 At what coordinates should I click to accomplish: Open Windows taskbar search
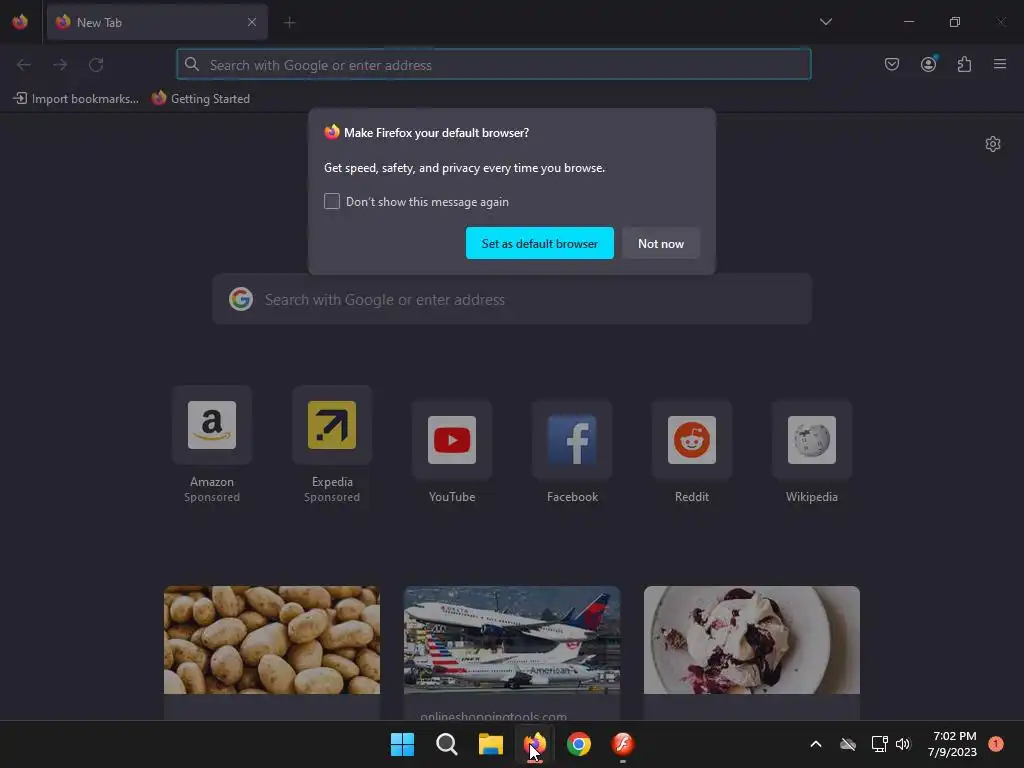click(447, 744)
